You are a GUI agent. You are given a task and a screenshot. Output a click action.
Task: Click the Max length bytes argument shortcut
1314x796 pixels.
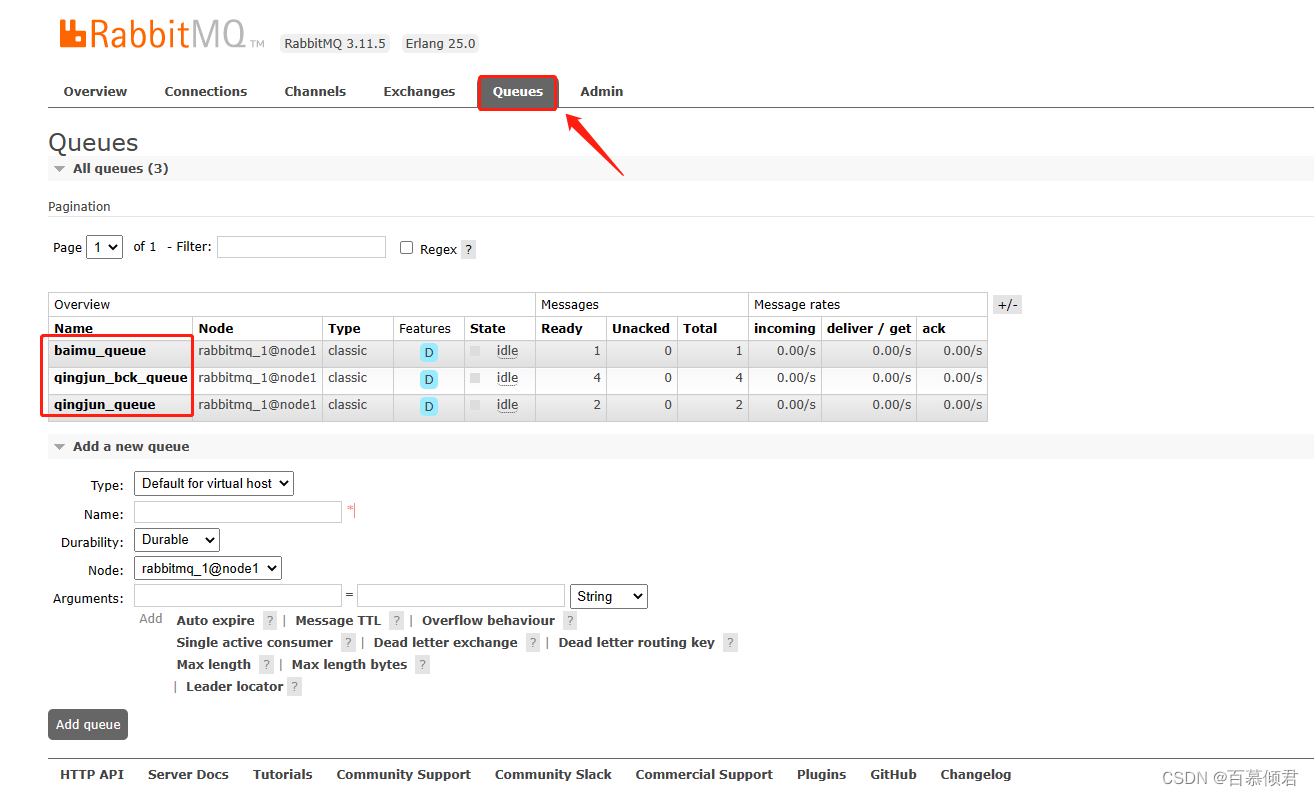pos(350,665)
